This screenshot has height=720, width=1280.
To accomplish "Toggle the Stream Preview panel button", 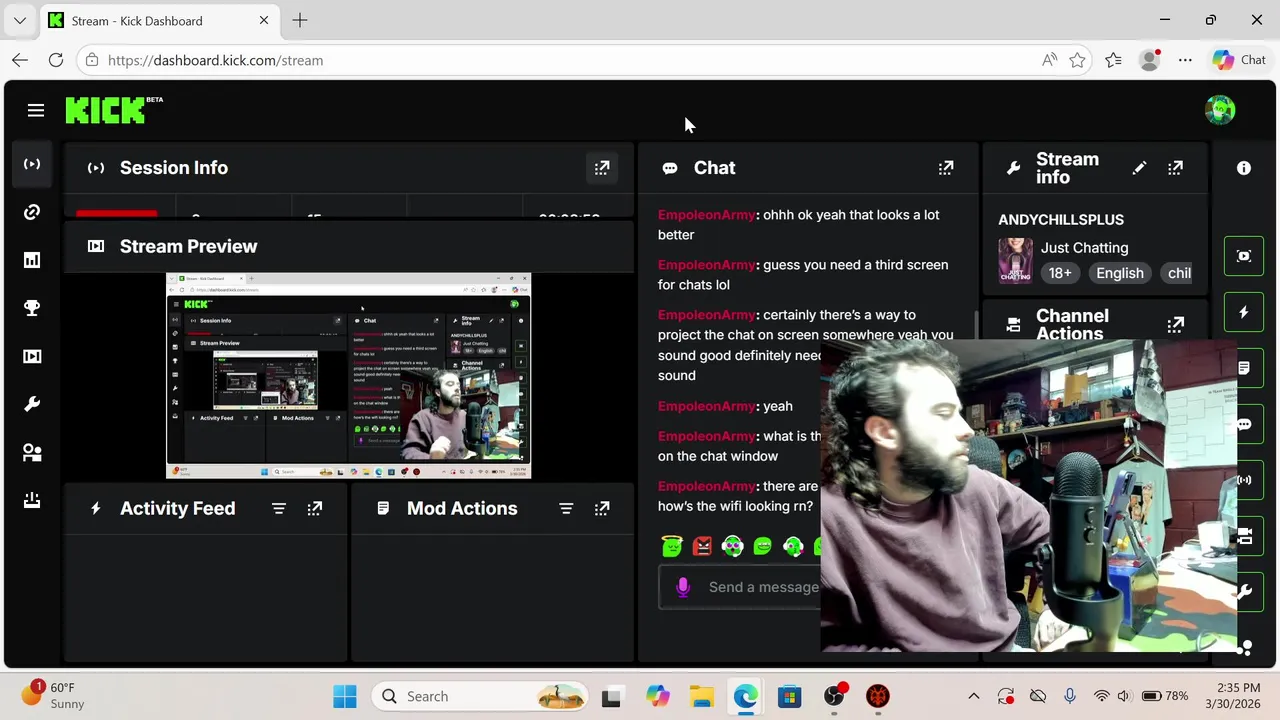I will (x=1244, y=256).
